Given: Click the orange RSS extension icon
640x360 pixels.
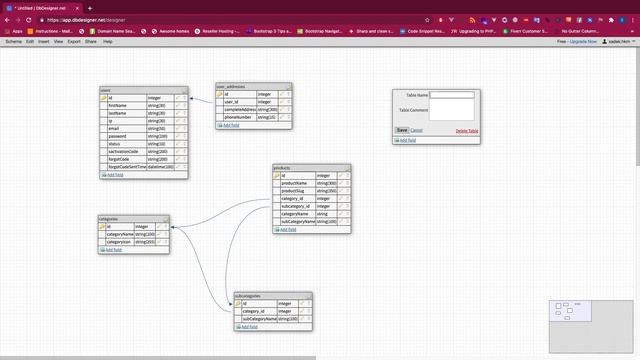Looking at the screenshot, I should (472, 20).
